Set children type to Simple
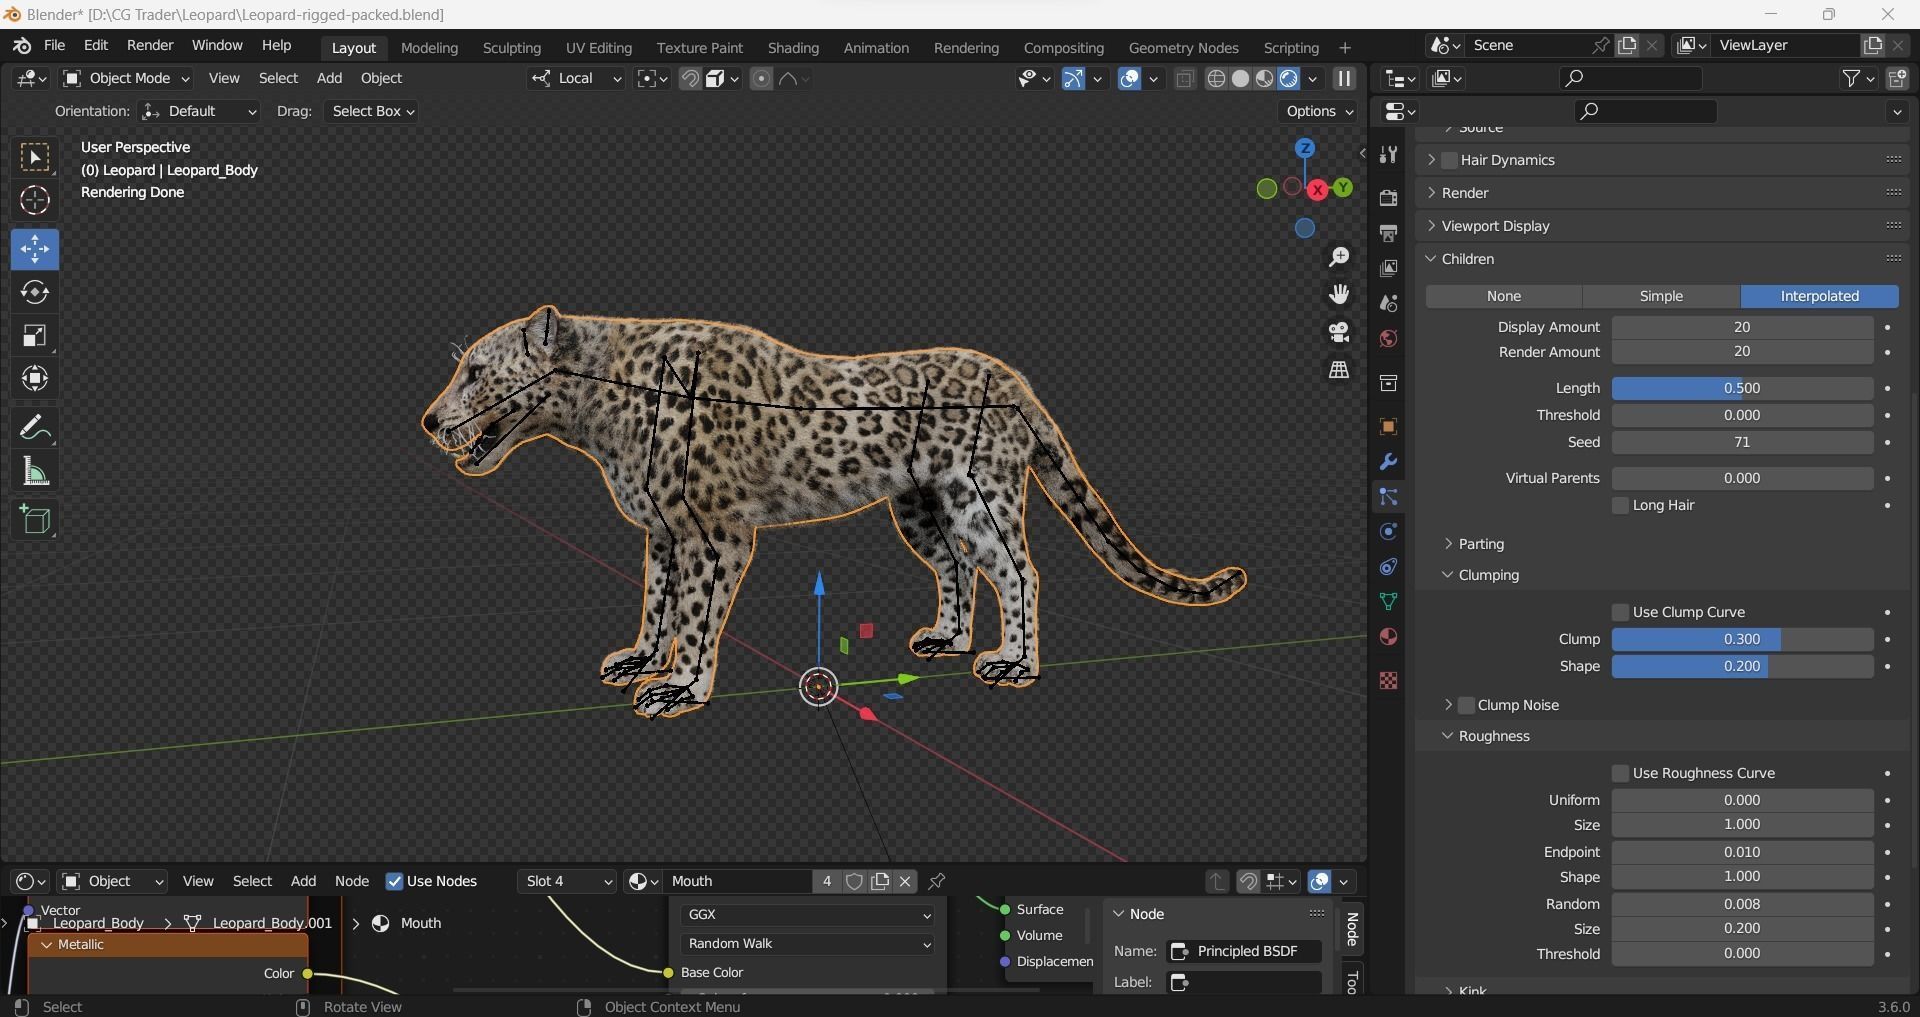The height and width of the screenshot is (1017, 1920). pyautogui.click(x=1661, y=296)
